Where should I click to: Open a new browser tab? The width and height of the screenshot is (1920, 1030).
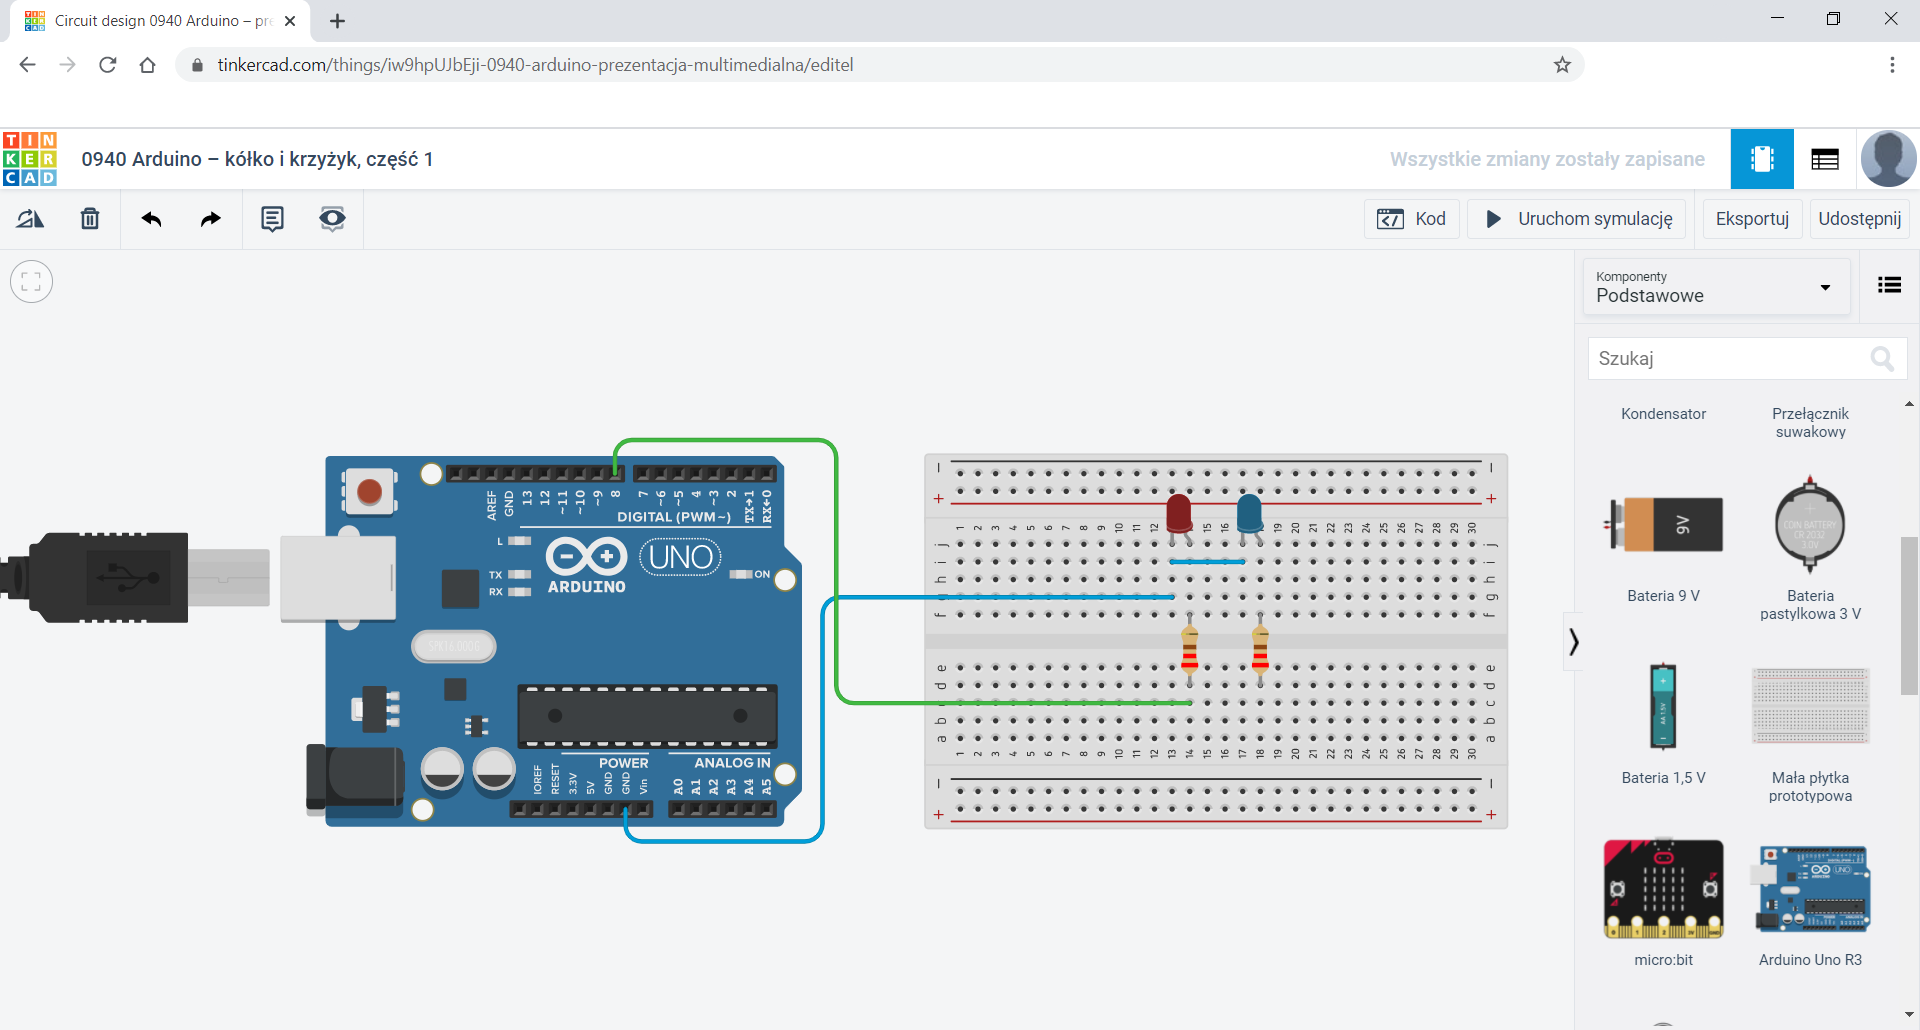coord(337,20)
